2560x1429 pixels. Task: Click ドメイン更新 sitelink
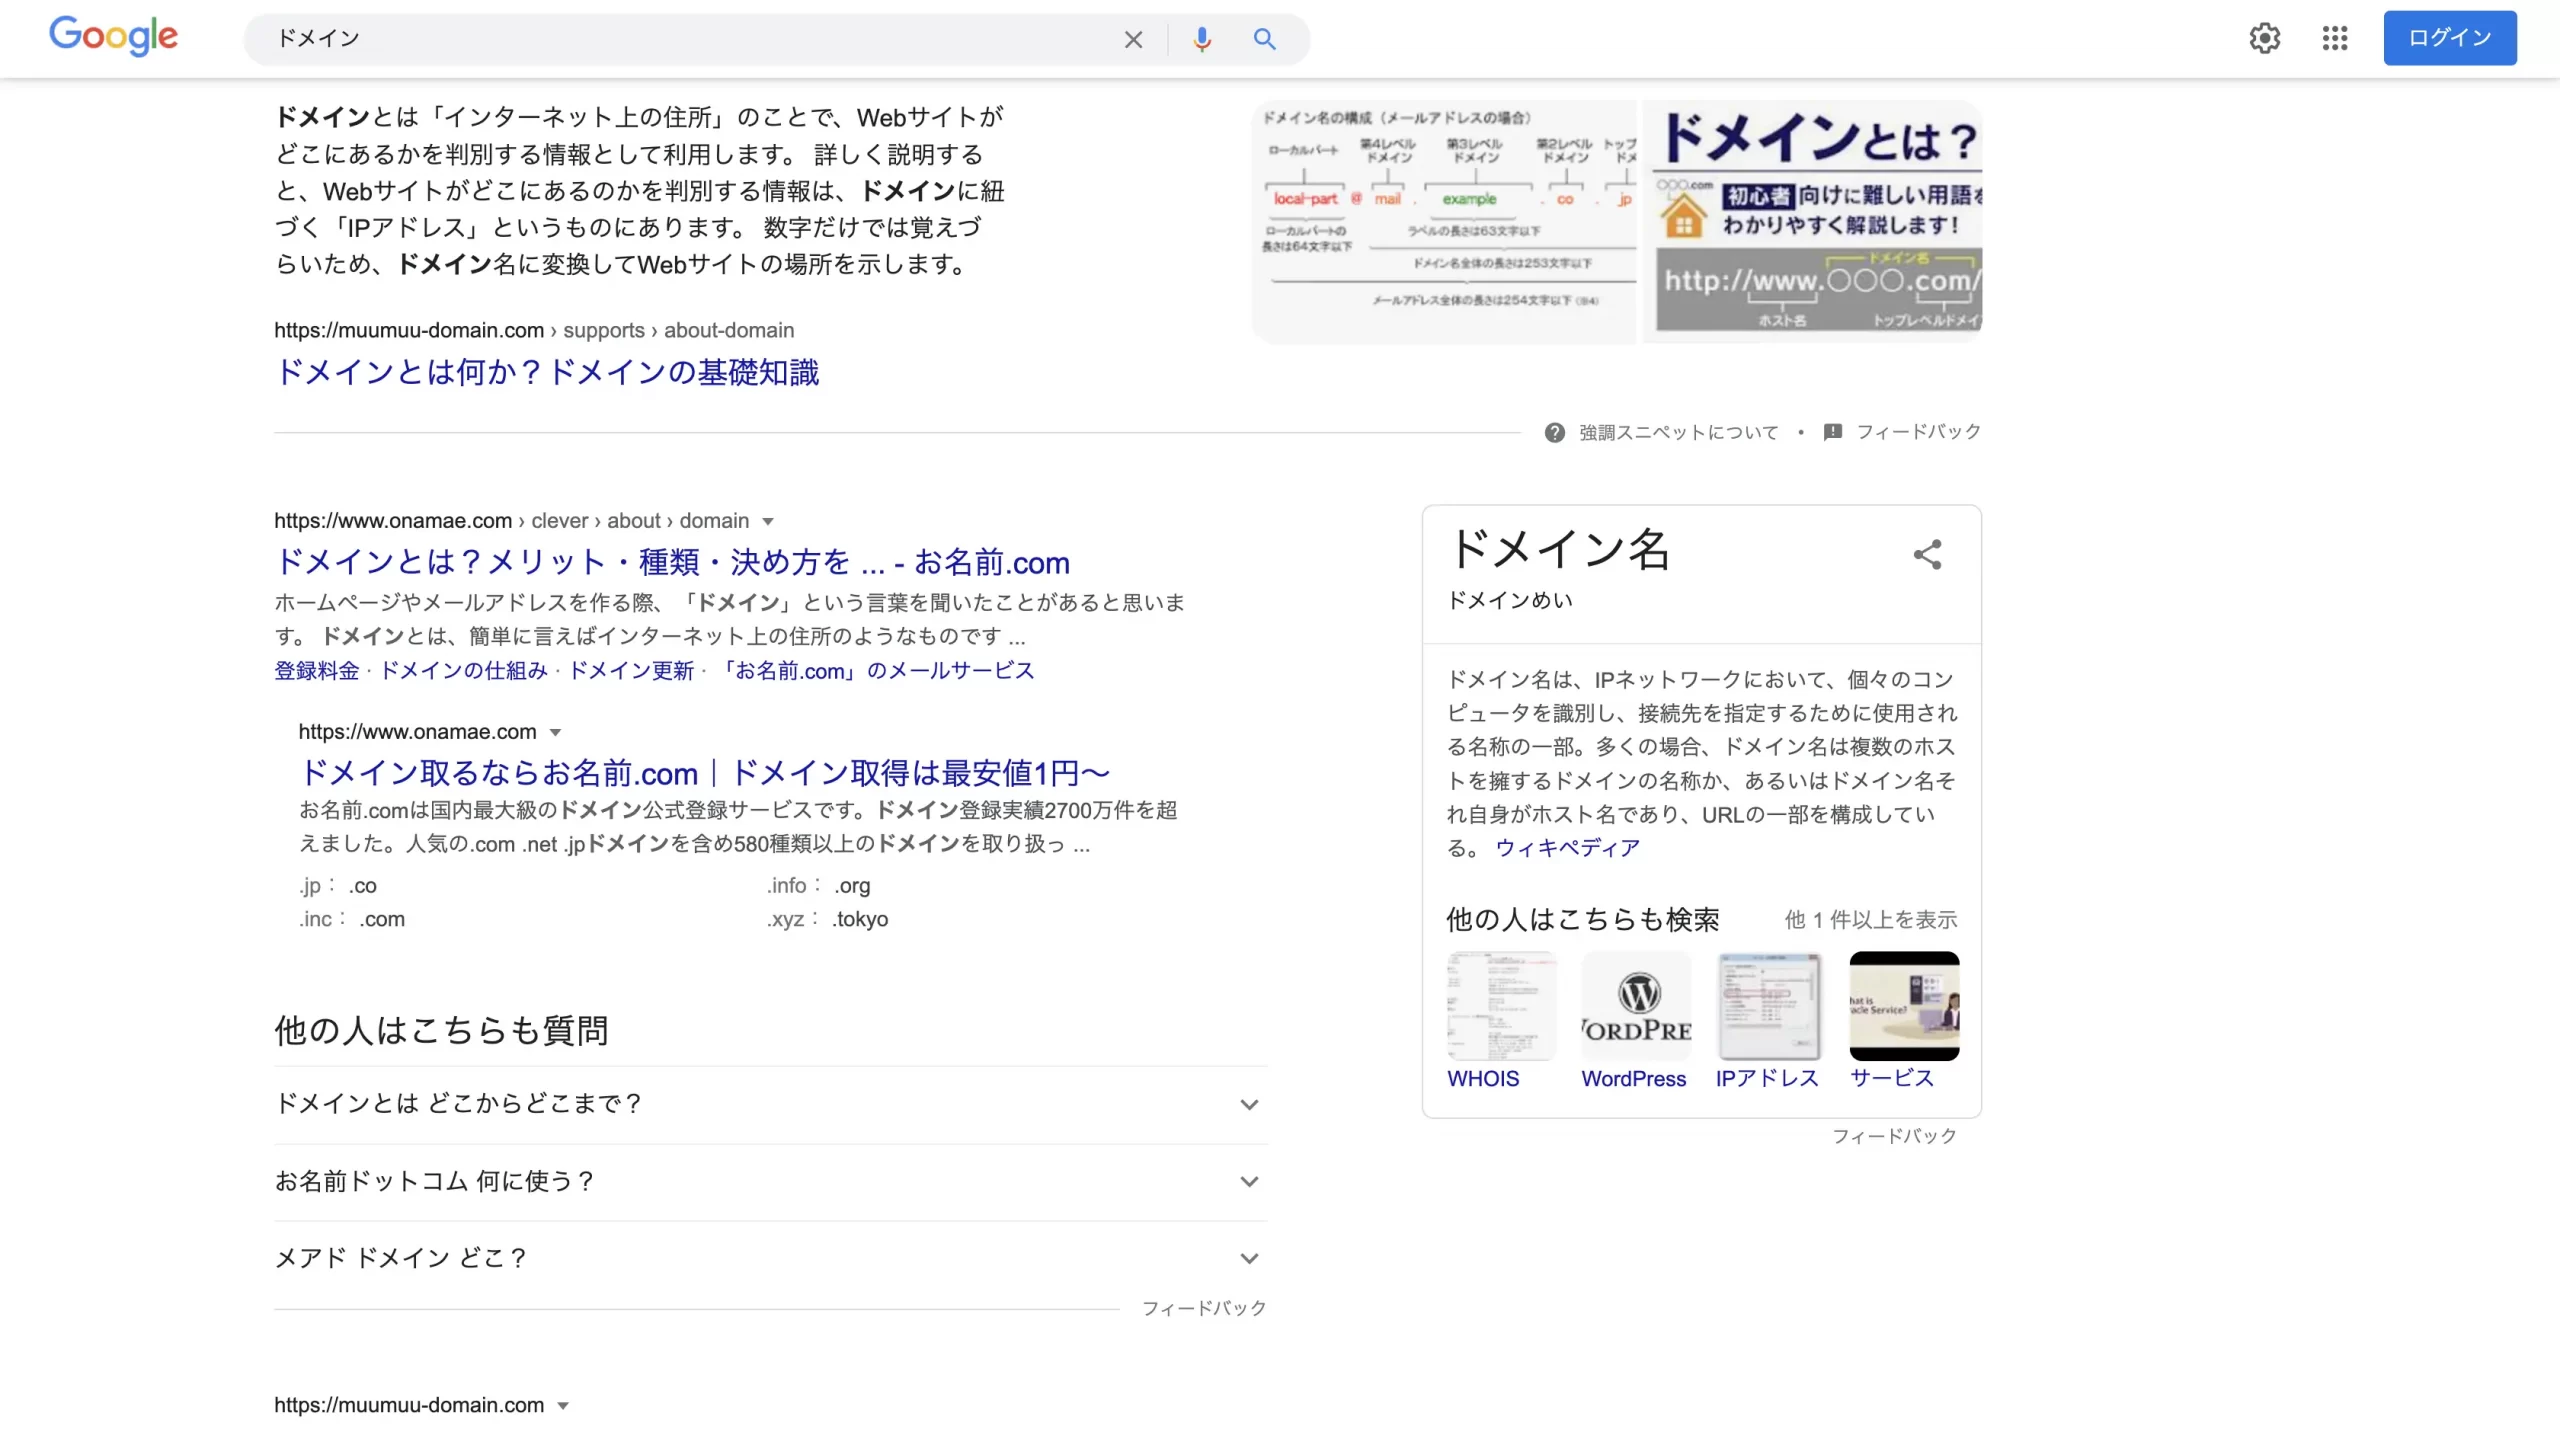(631, 670)
